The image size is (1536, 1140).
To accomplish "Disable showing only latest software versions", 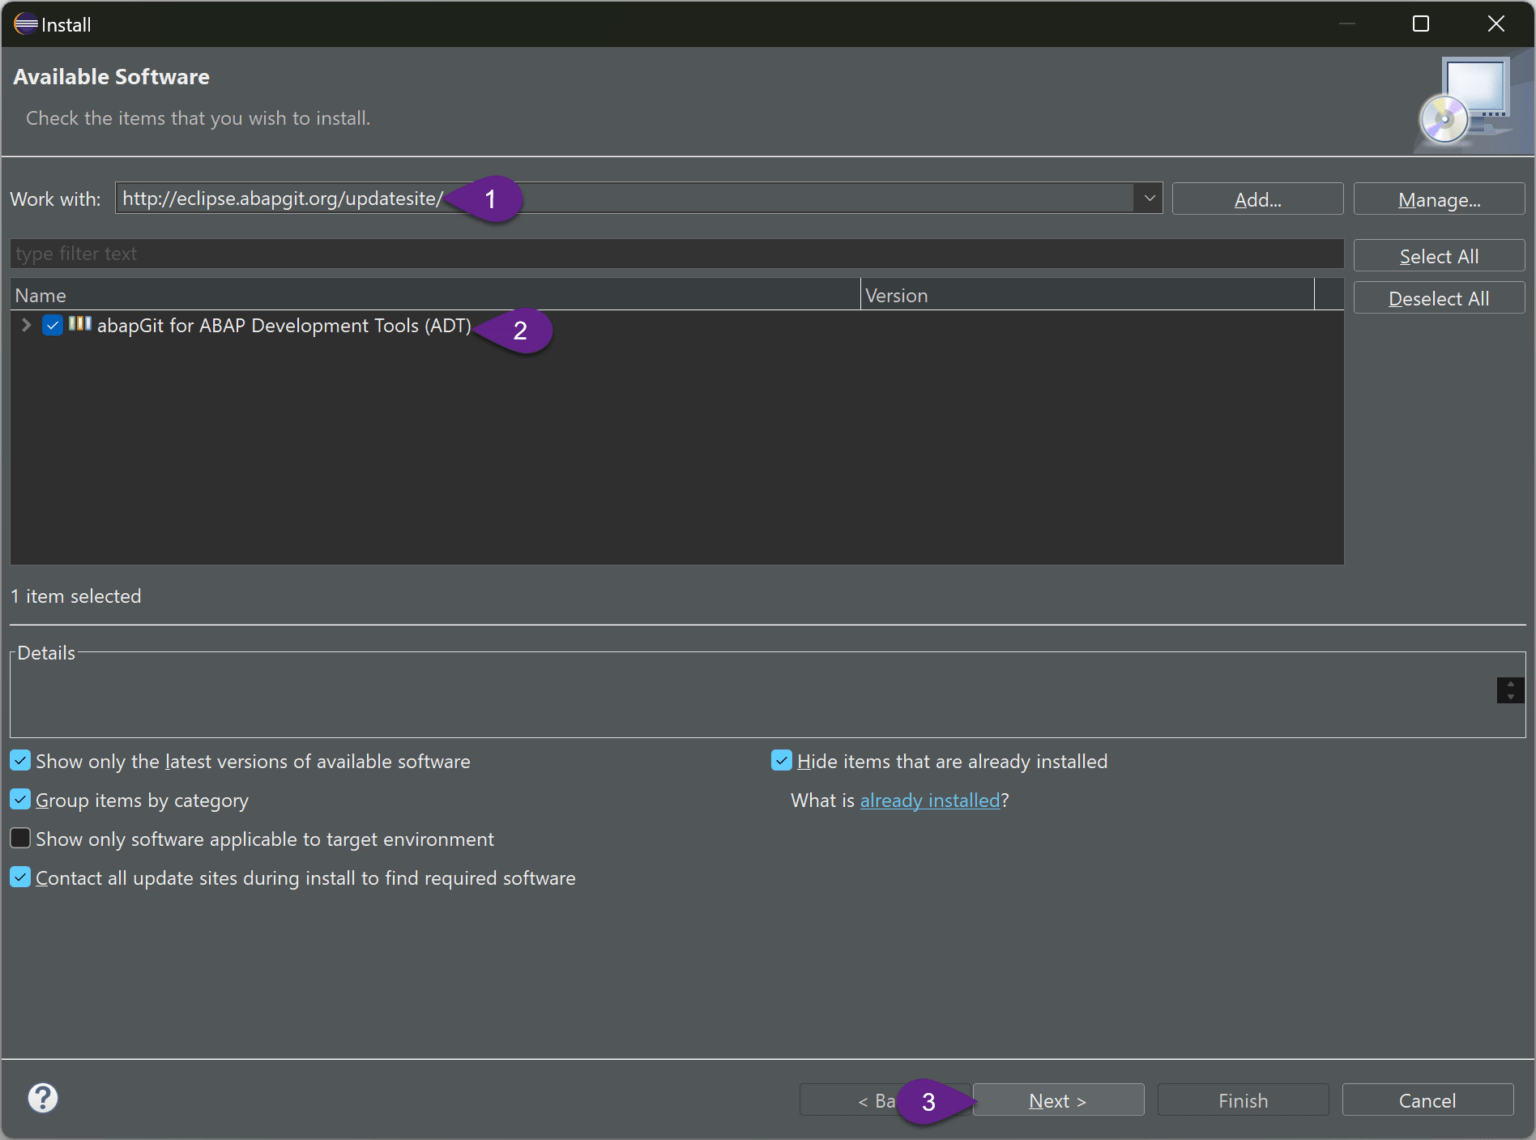I will pyautogui.click(x=20, y=760).
